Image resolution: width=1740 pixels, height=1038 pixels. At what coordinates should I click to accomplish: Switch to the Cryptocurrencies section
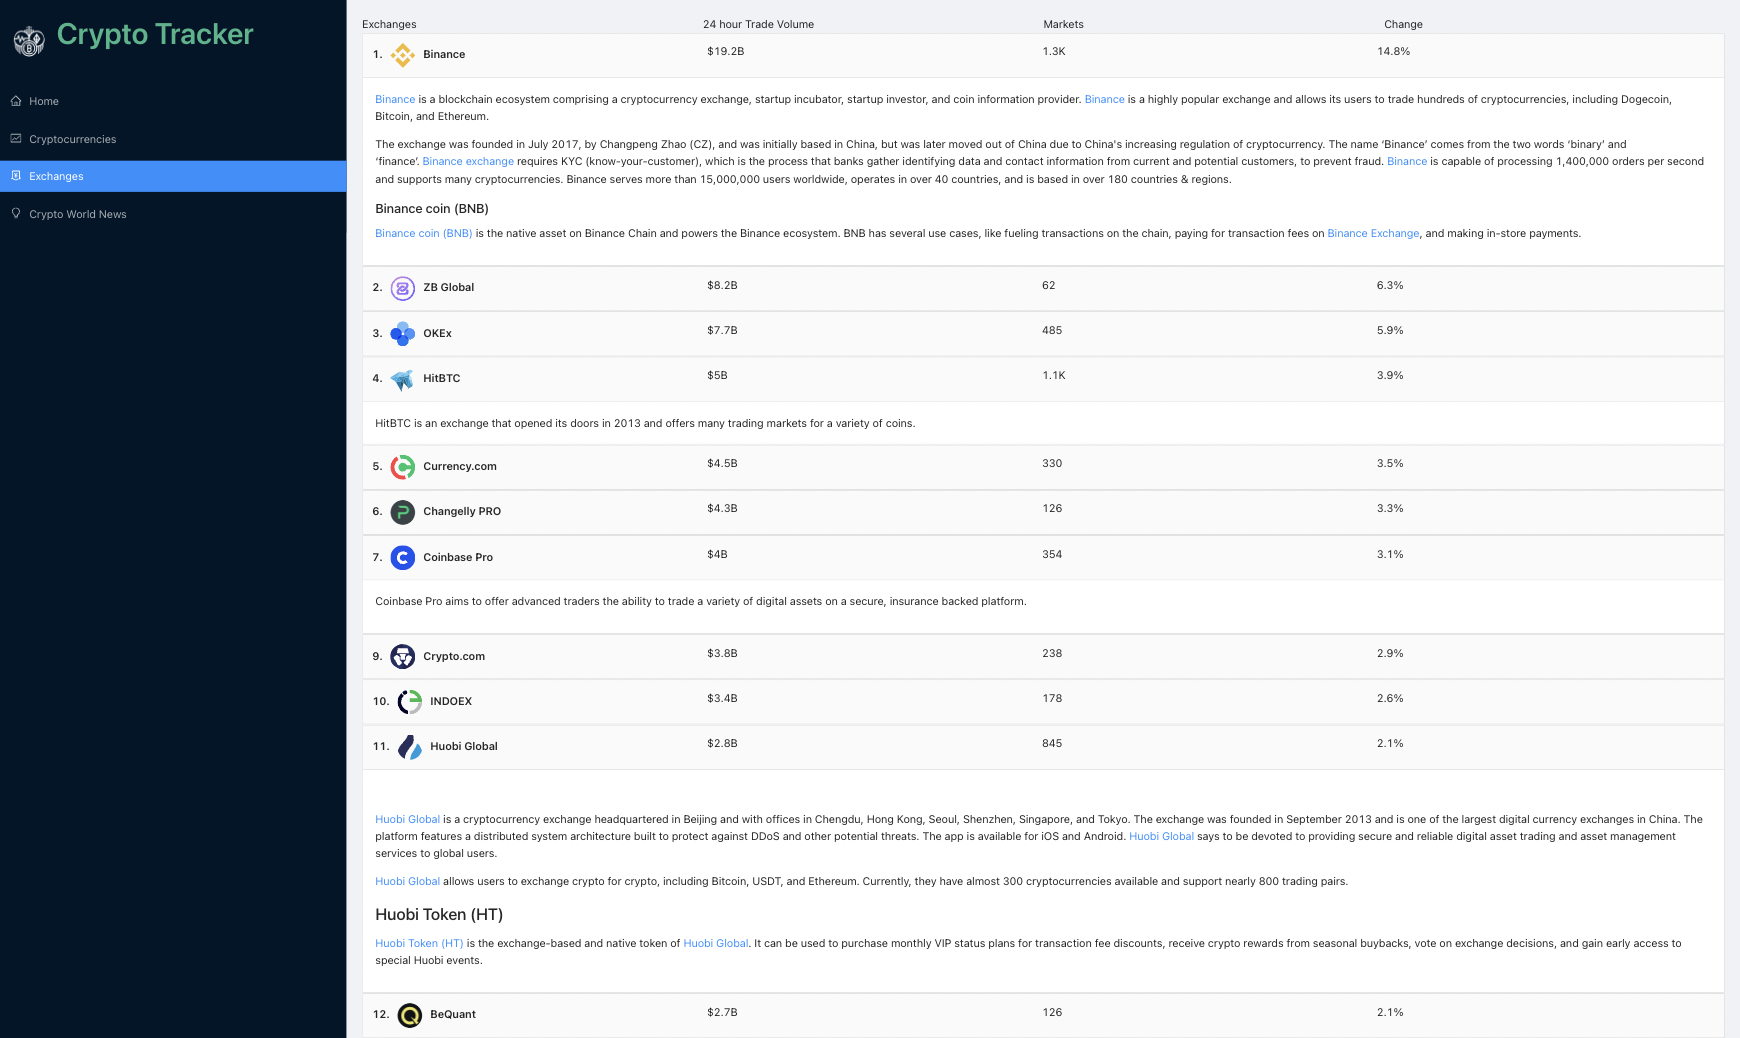(x=71, y=138)
